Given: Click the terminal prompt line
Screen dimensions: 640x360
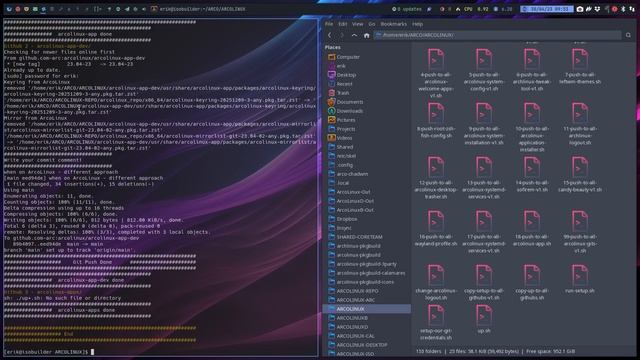Looking at the screenshot, I should [49, 352].
